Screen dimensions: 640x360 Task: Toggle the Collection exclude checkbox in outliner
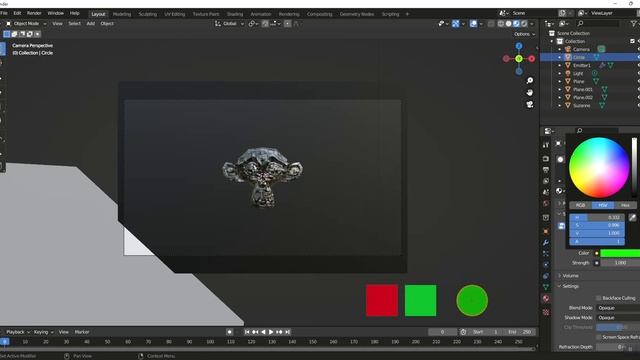pos(632,41)
